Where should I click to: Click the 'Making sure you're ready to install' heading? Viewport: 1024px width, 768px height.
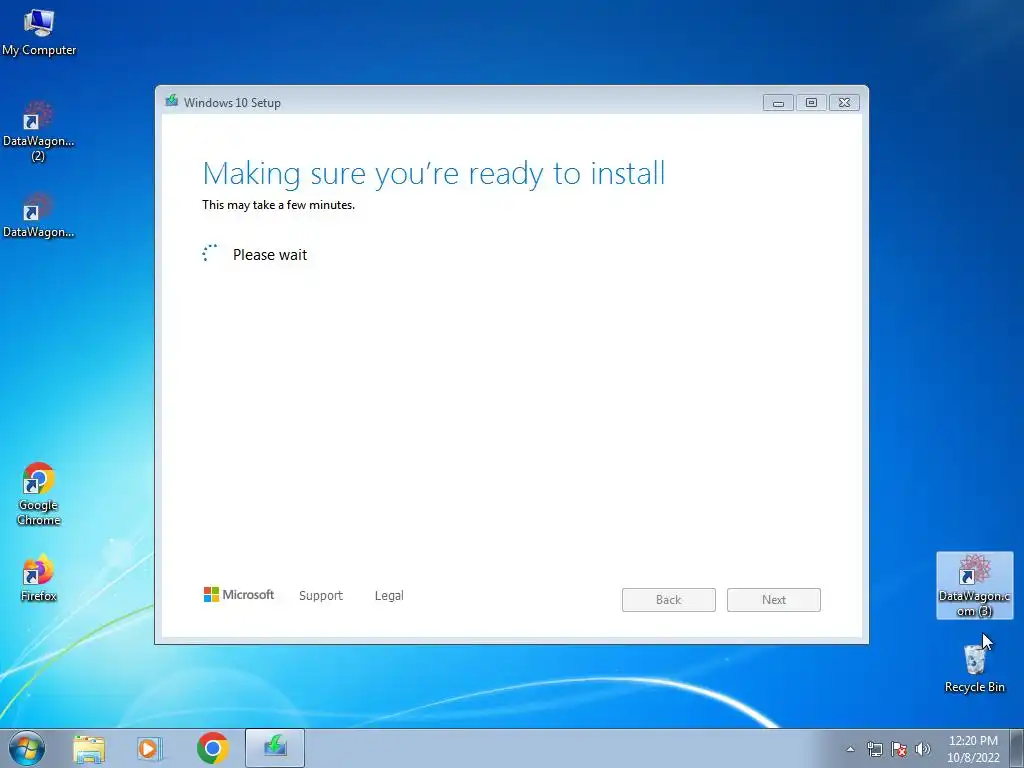(434, 174)
